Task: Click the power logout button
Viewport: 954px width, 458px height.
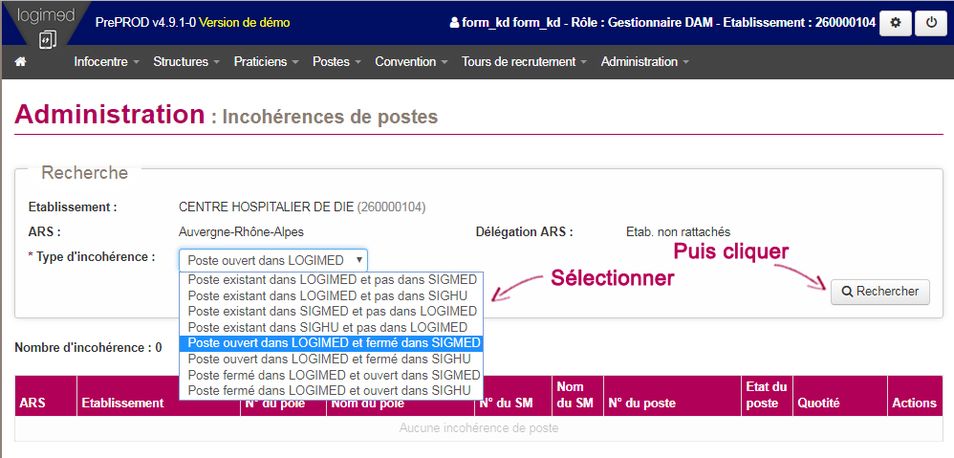Action: click(931, 23)
